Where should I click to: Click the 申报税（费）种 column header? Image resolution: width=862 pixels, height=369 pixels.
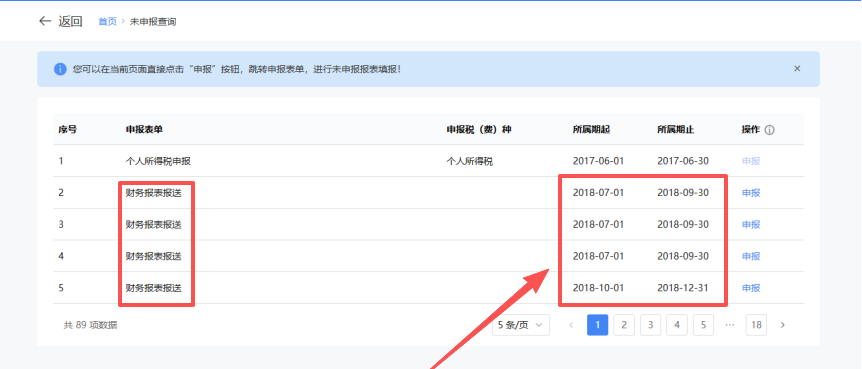coord(479,130)
